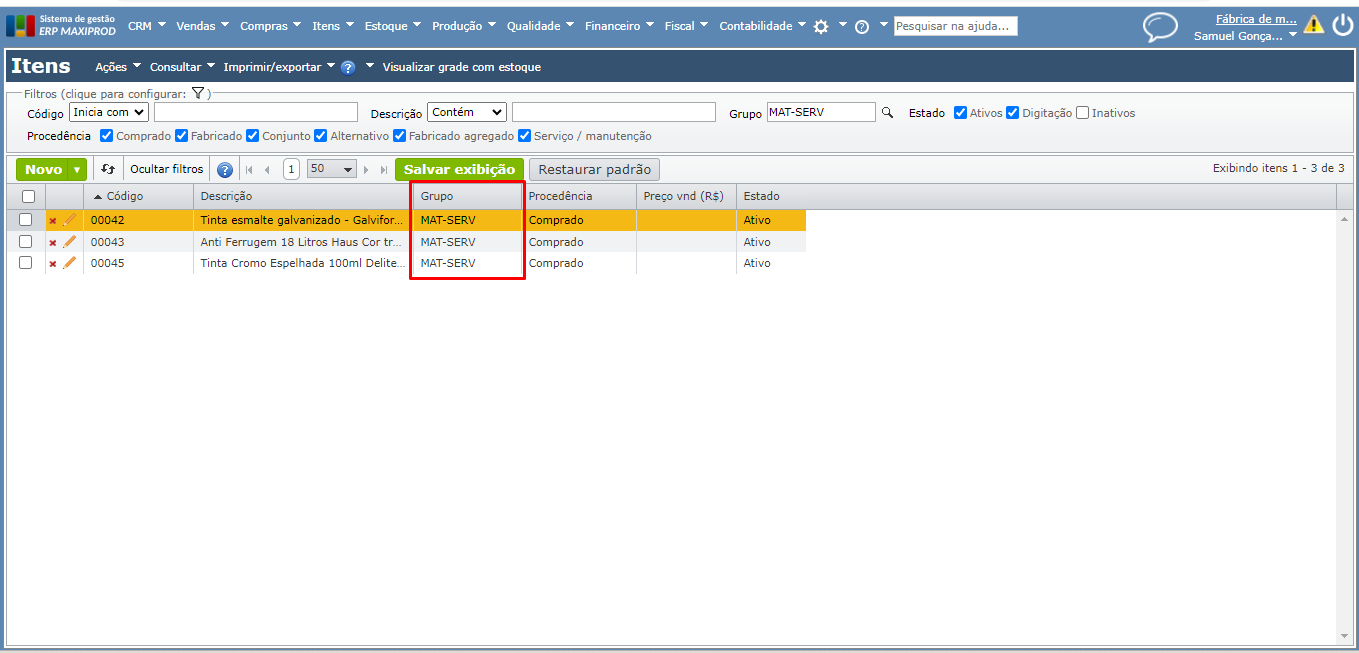Open the settings gear in top bar
The height and width of the screenshot is (653, 1359).
821,27
